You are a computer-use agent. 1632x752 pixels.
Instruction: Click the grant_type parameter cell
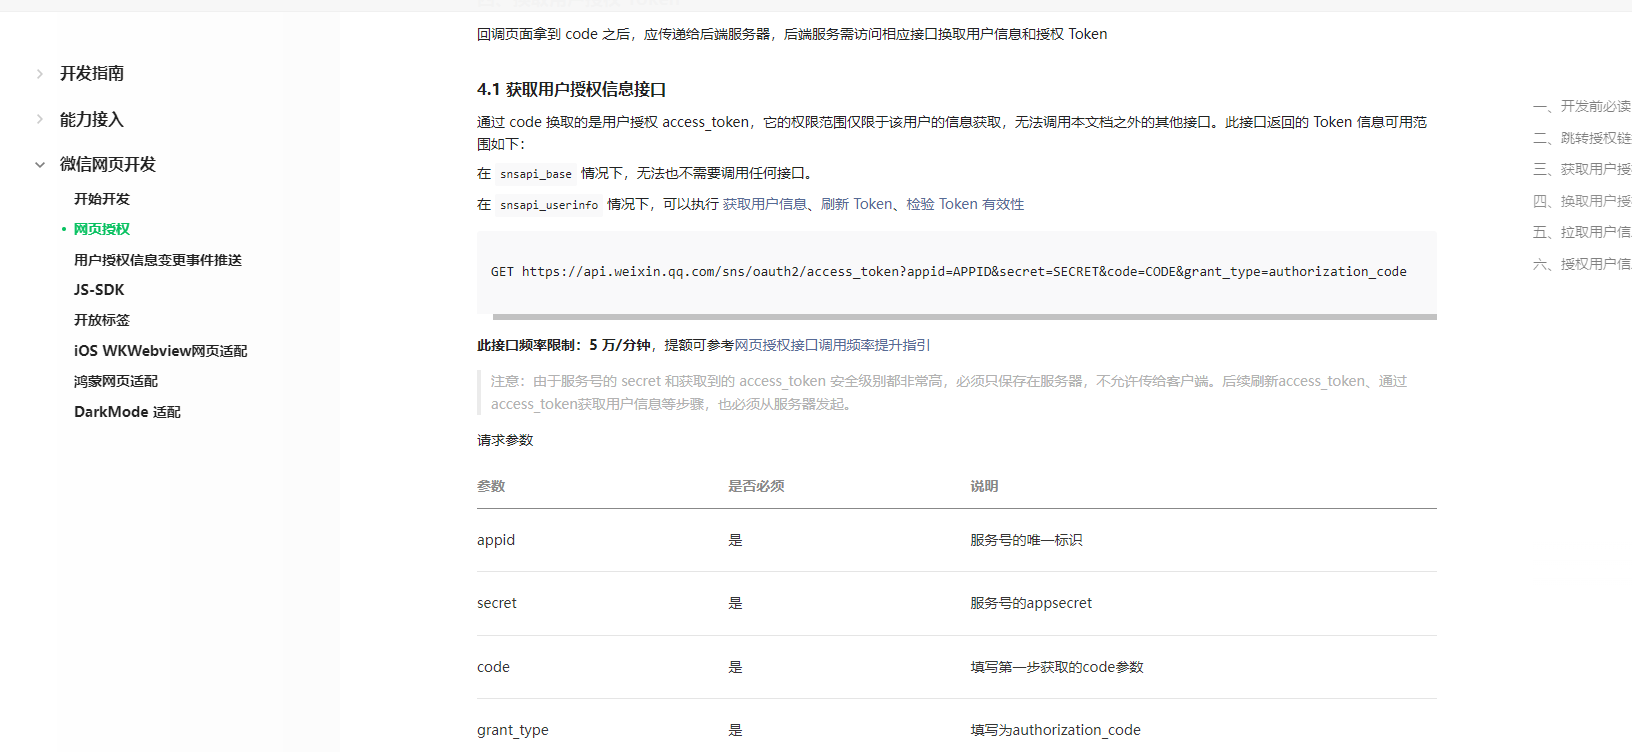513,730
